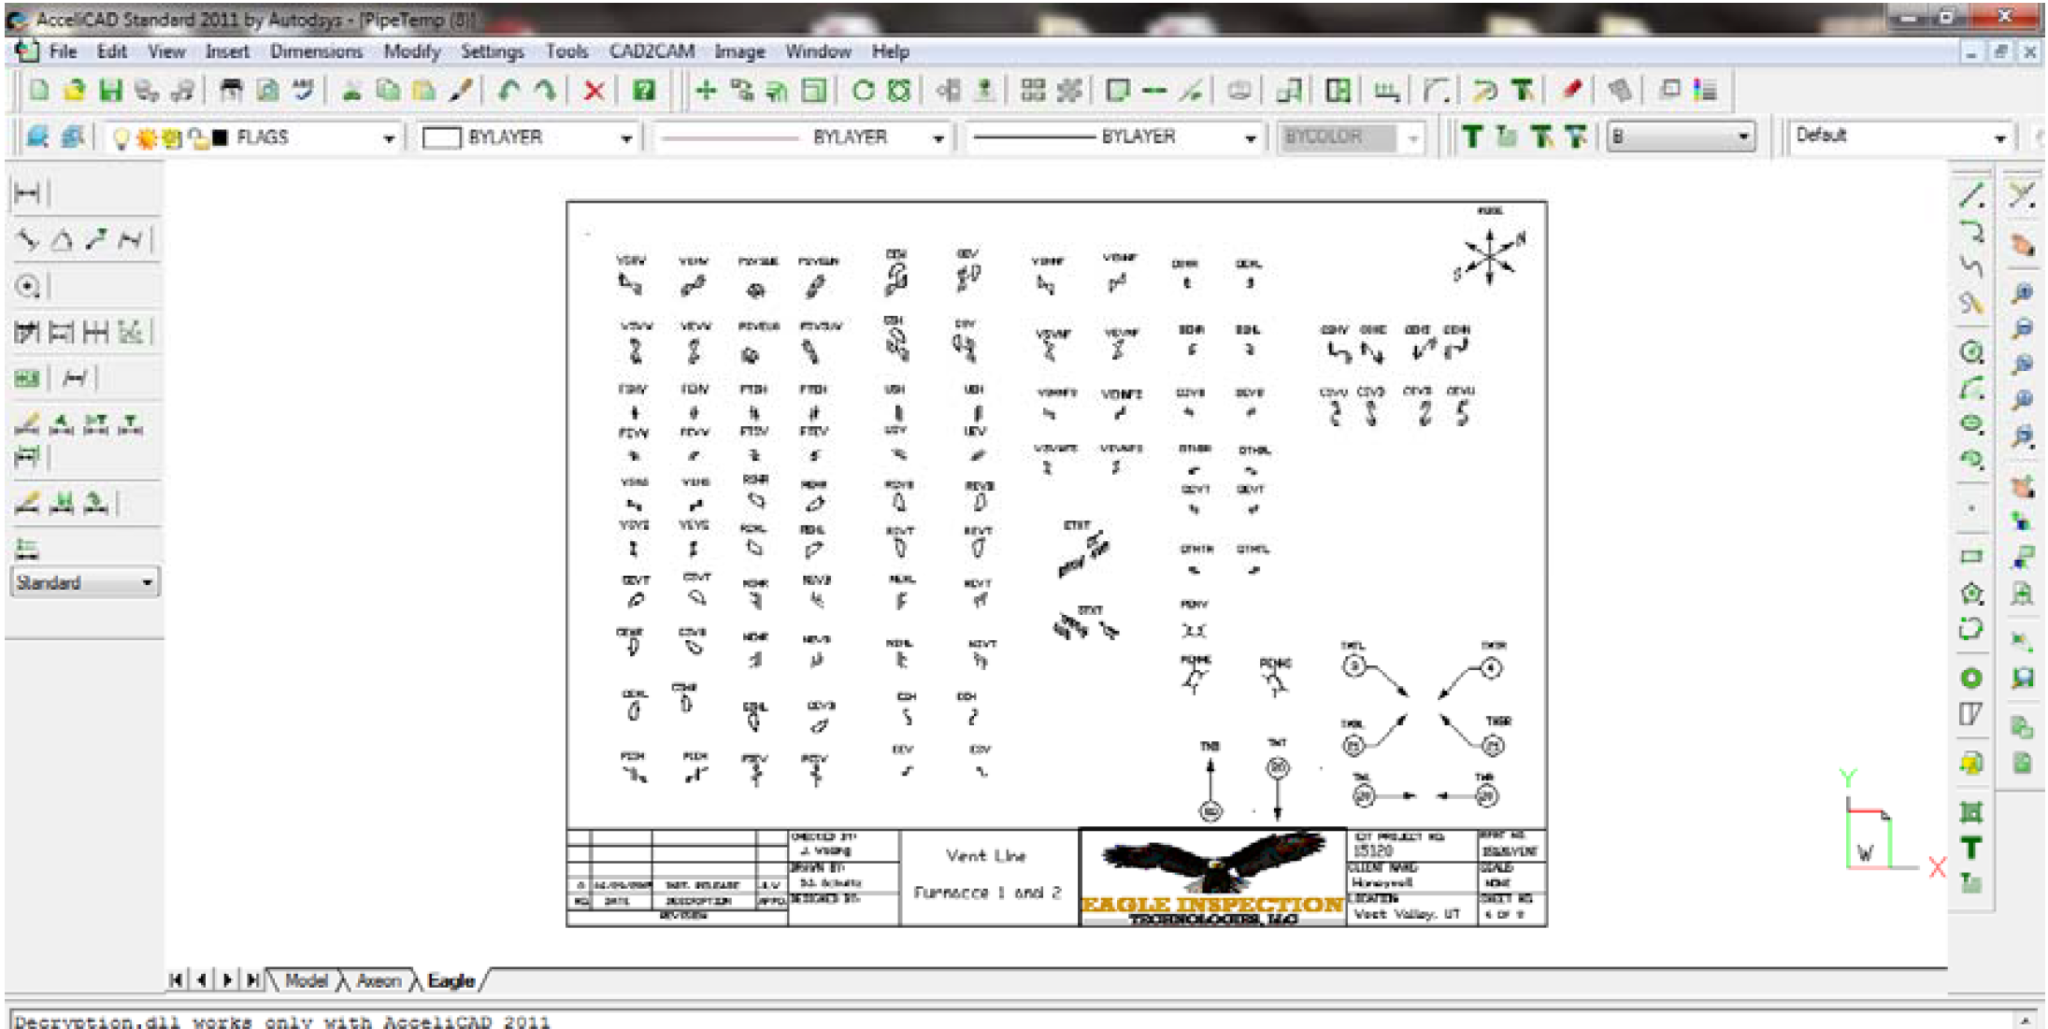2048x1029 pixels.
Task: Open the Standard dimension style dropdown
Action: click(147, 582)
